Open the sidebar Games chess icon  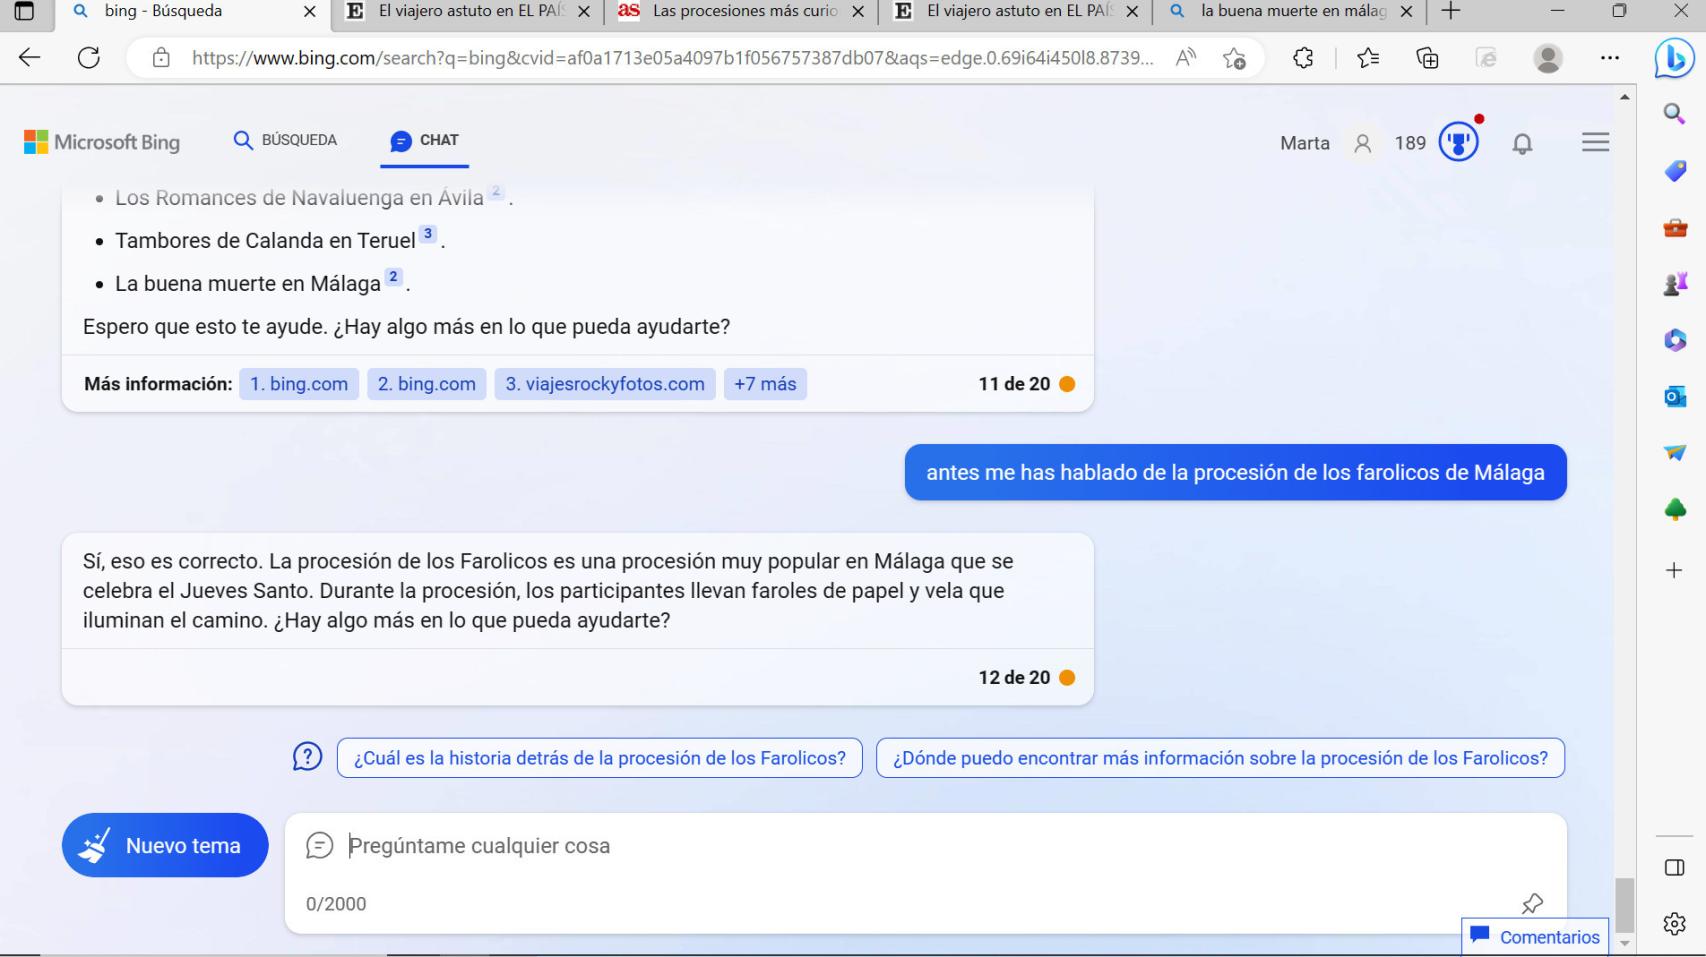click(x=1674, y=284)
